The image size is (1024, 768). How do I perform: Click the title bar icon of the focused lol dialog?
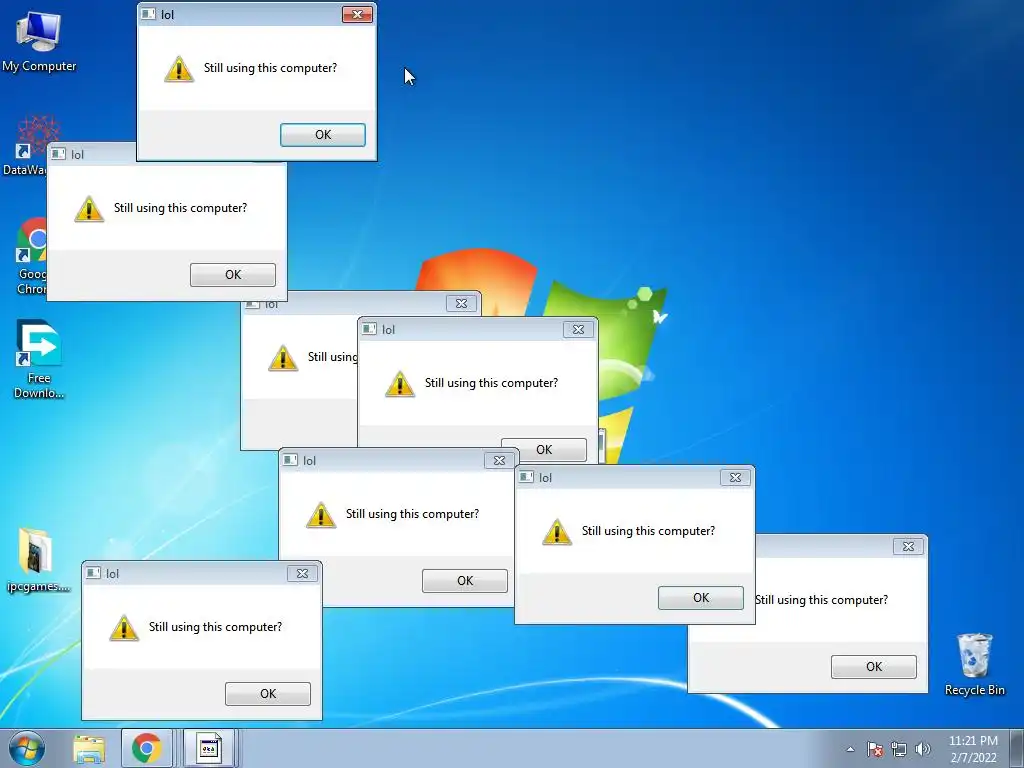coord(149,14)
